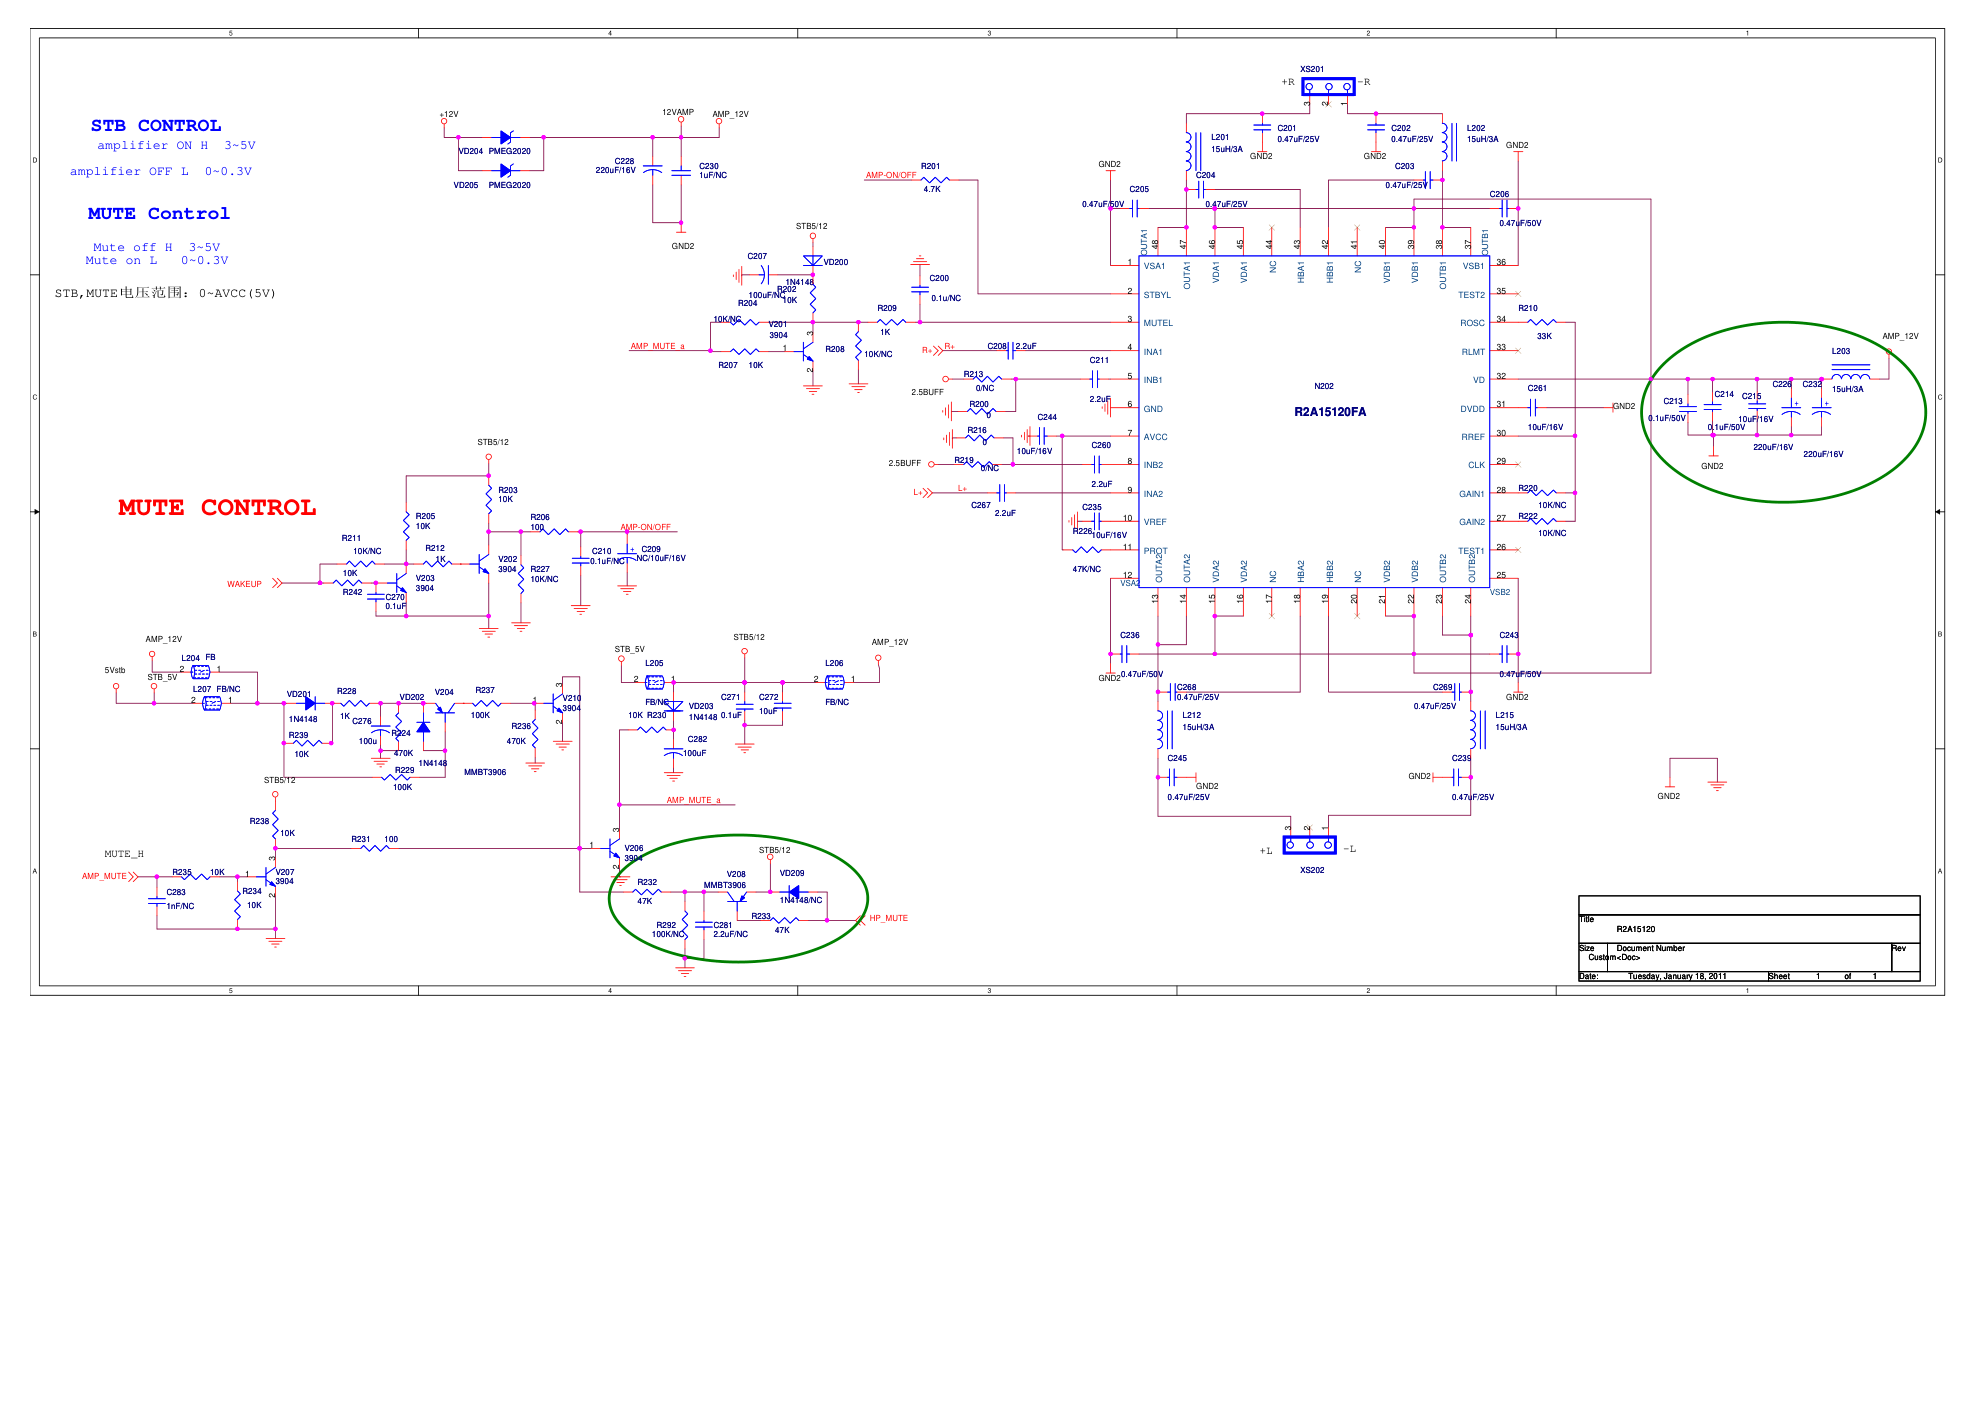The width and height of the screenshot is (1984, 1402).
Task: Click the R2A15120 title block entry
Action: tap(1635, 929)
